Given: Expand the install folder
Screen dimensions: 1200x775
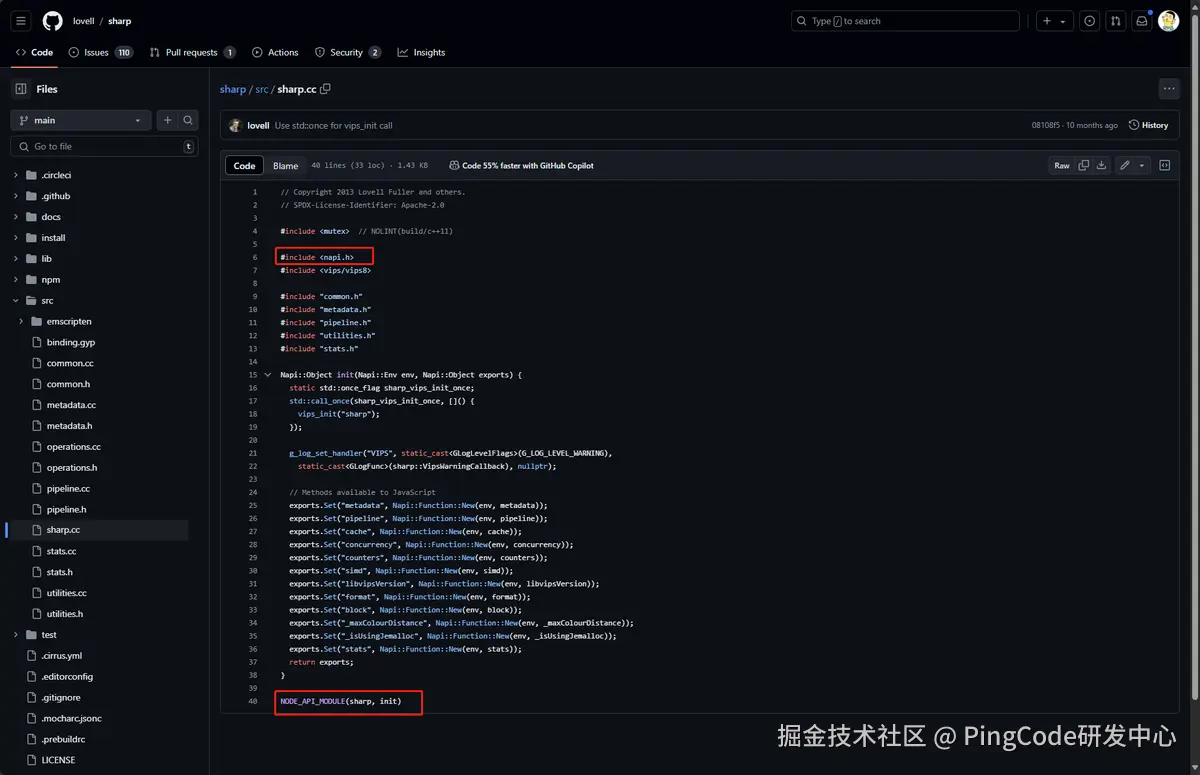Looking at the screenshot, I should click(16, 238).
